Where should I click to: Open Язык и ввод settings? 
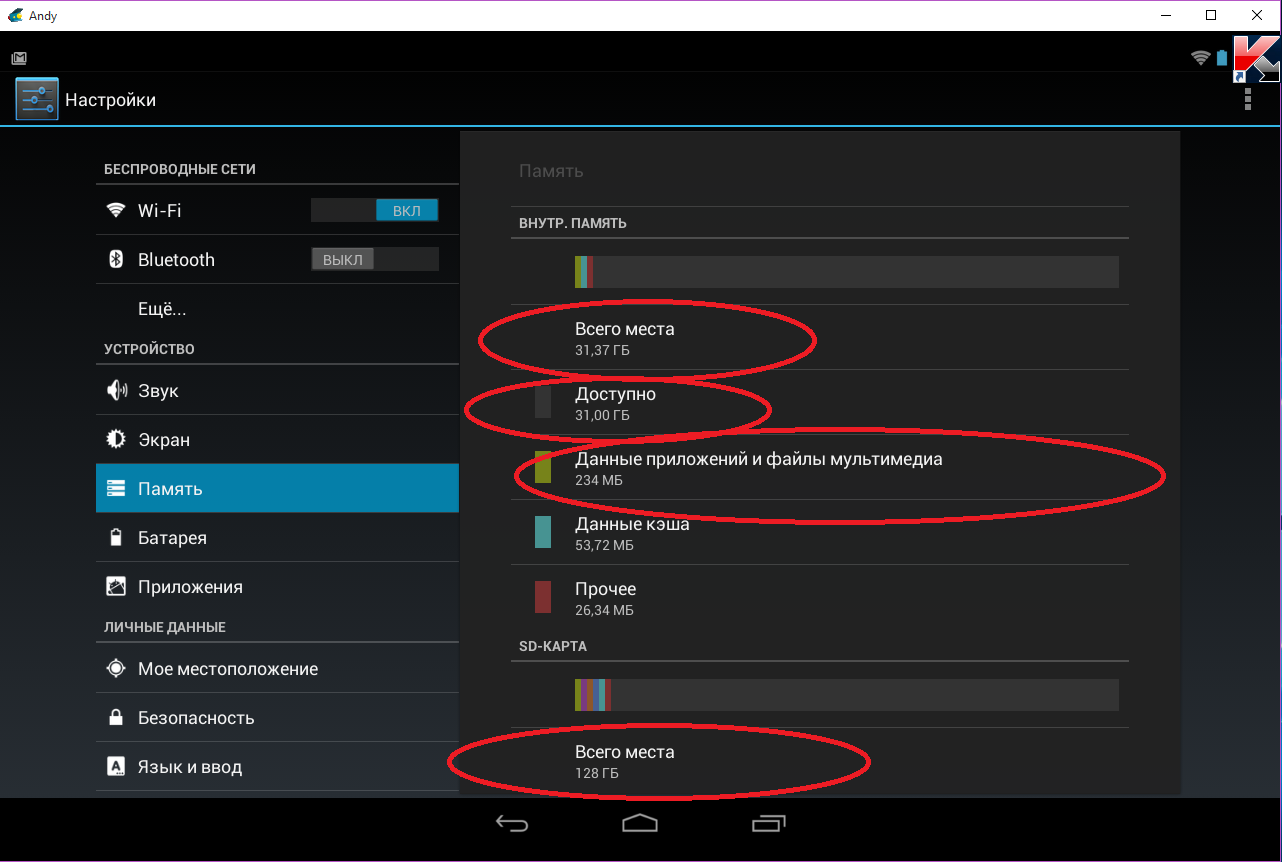coord(277,767)
